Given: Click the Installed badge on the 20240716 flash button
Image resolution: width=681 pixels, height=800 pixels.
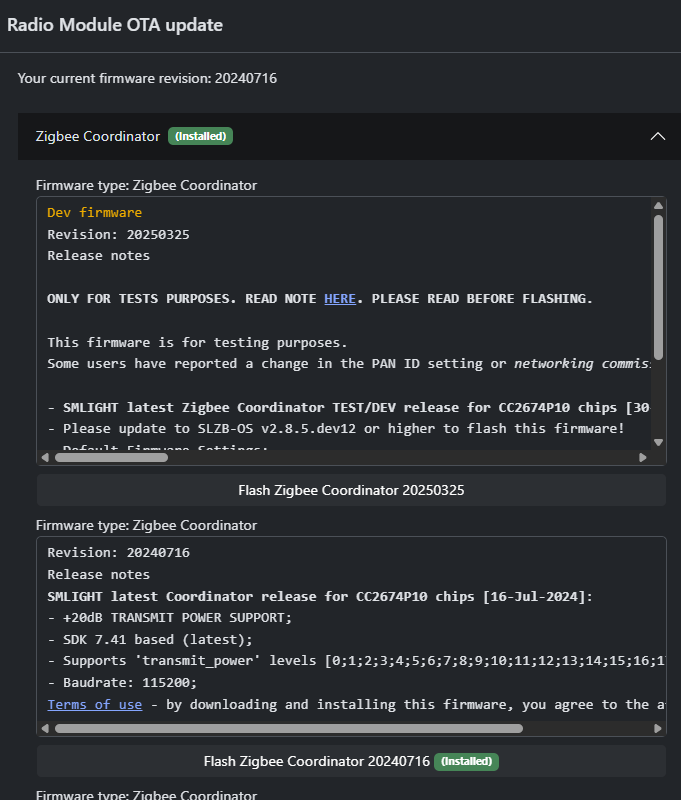Looking at the screenshot, I should 466,761.
